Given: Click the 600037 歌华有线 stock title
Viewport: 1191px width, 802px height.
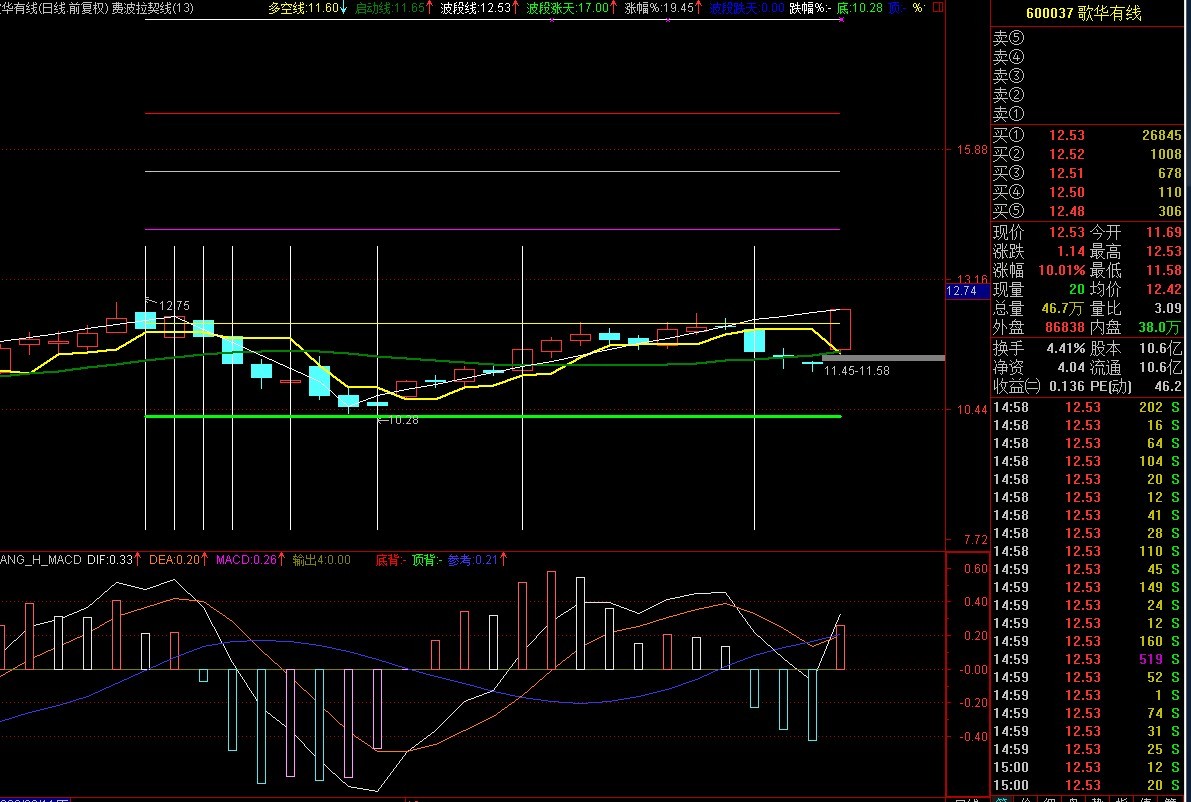Looking at the screenshot, I should click(1089, 13).
